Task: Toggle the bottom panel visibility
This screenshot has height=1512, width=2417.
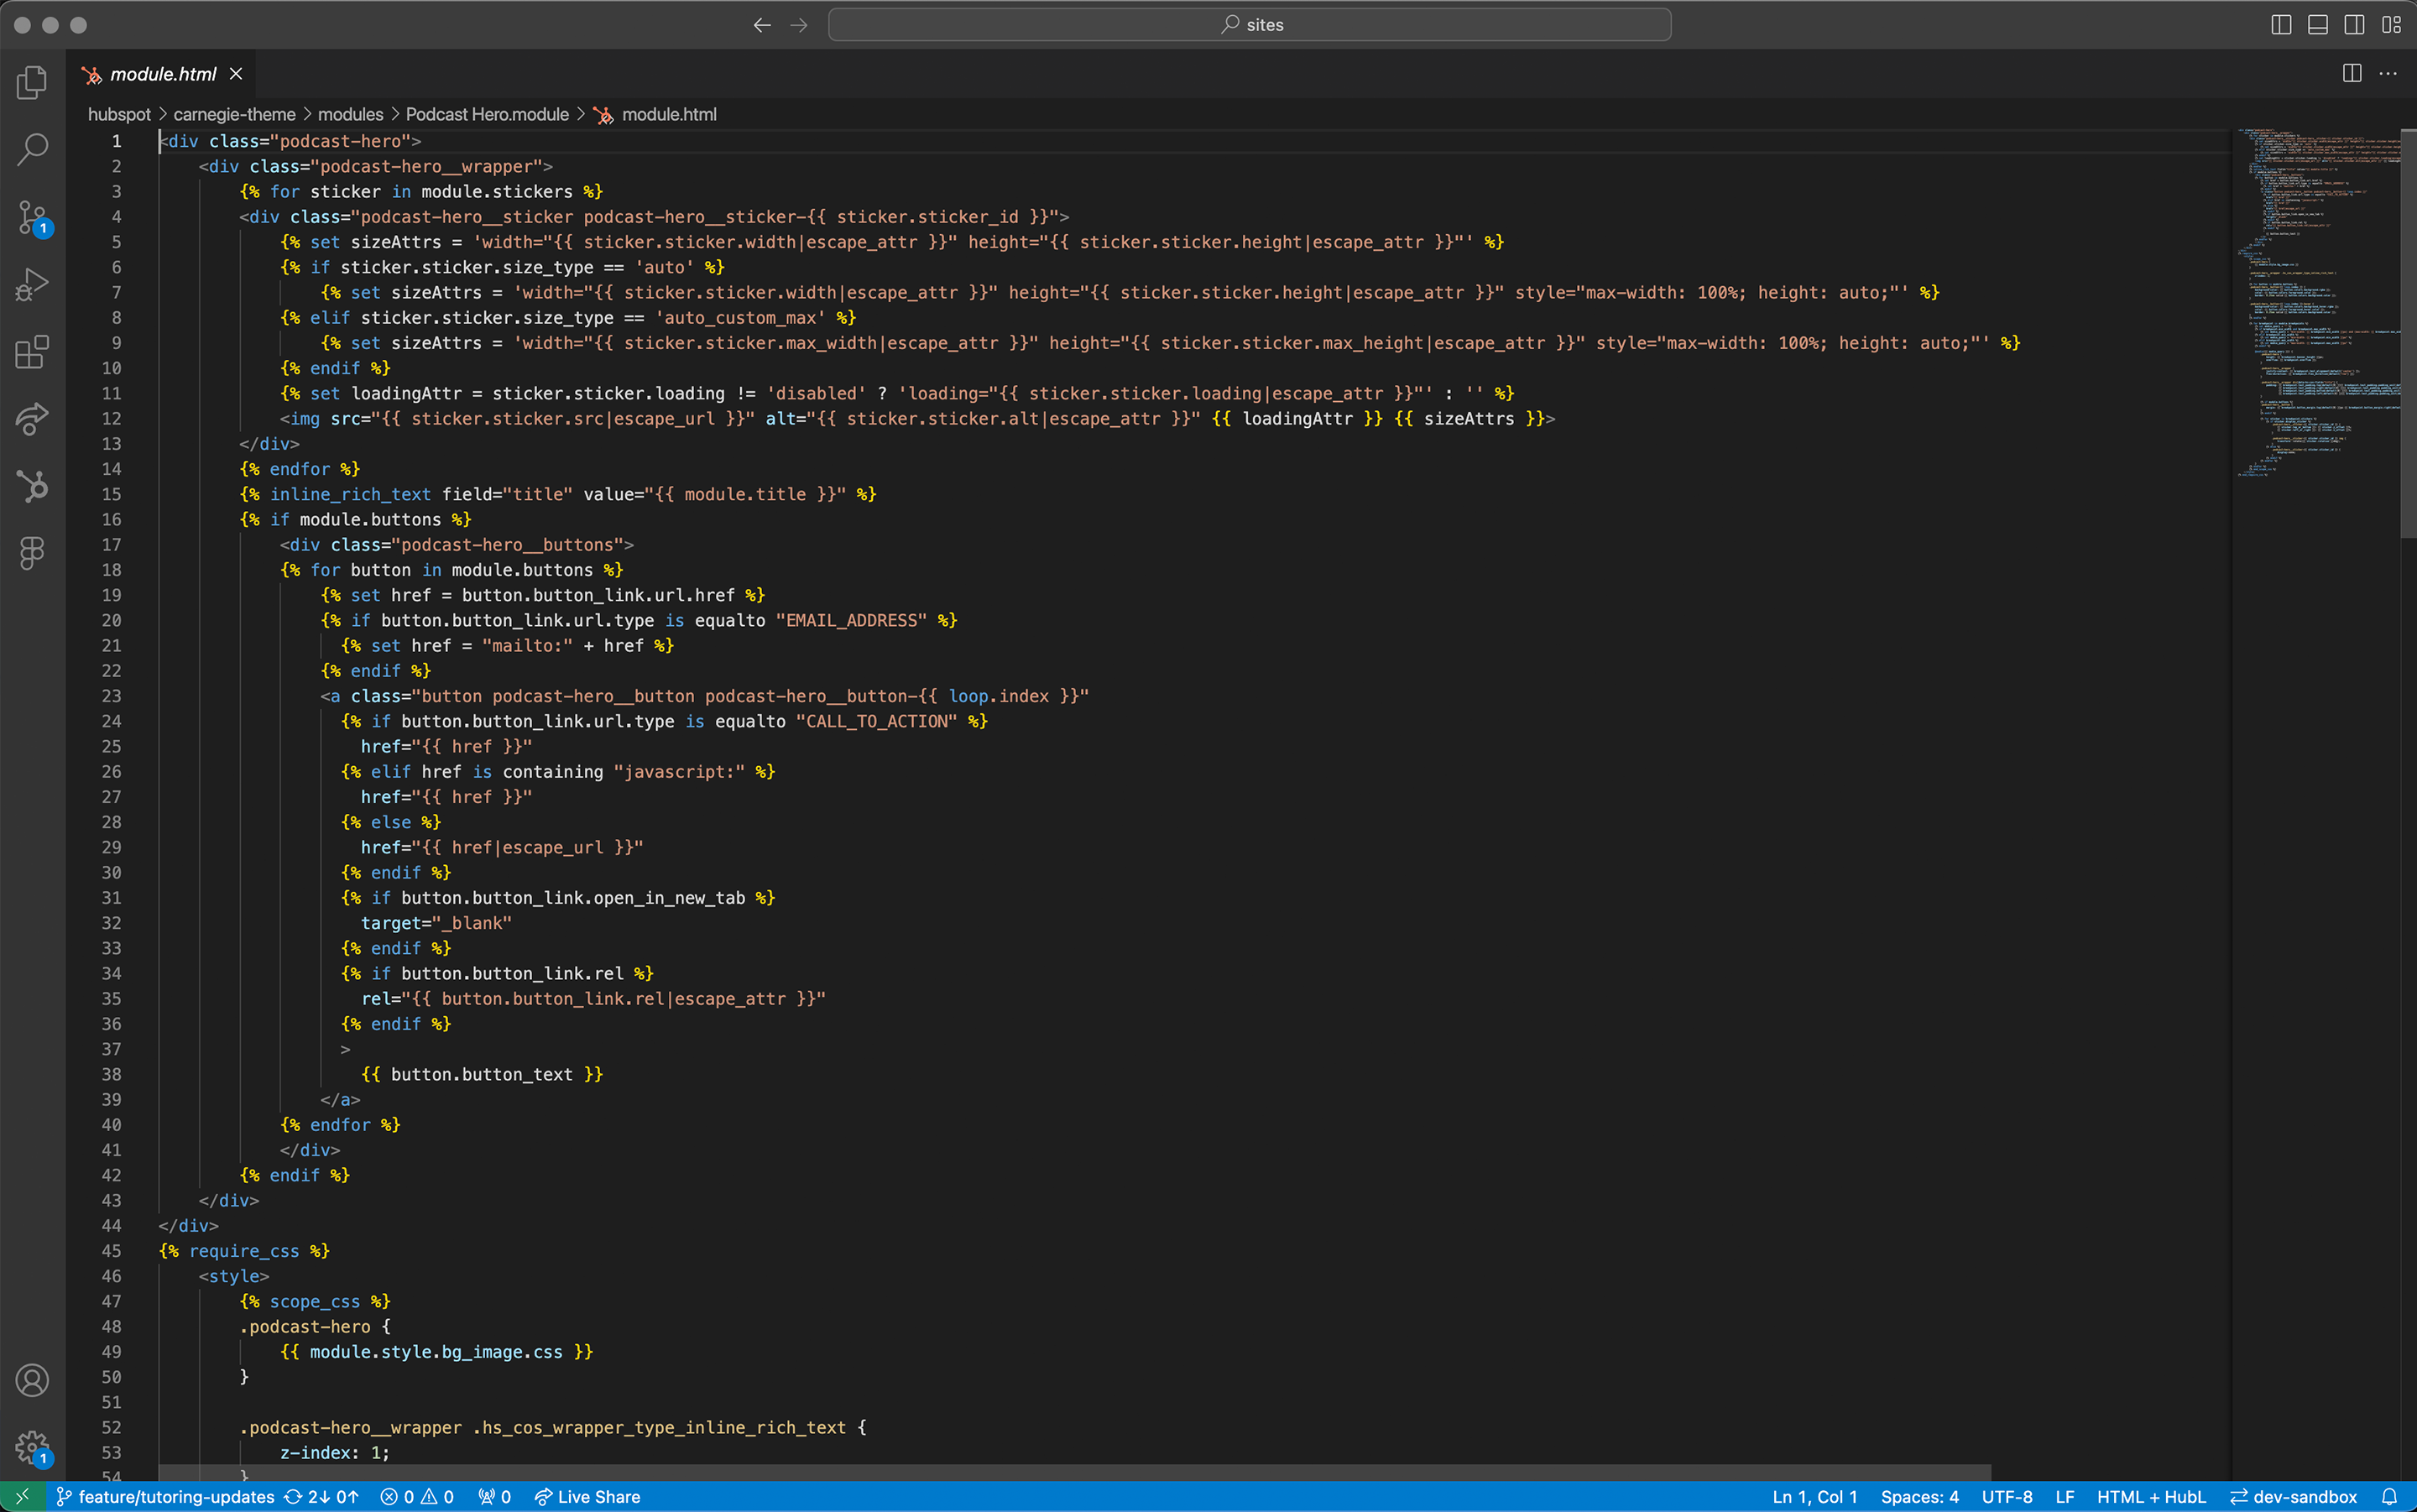Action: [x=2318, y=25]
